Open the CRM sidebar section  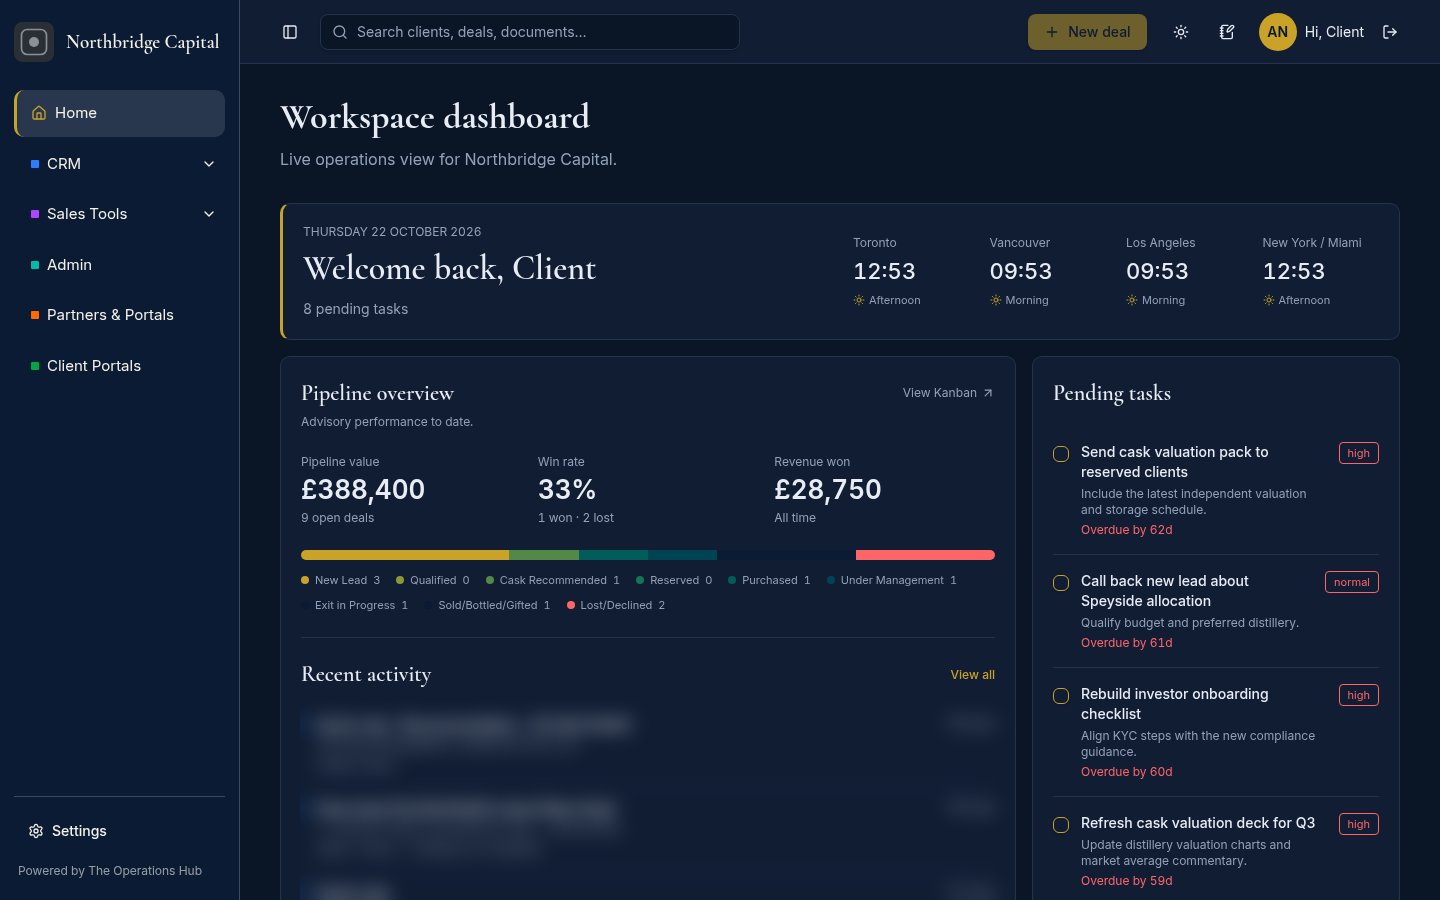[119, 164]
